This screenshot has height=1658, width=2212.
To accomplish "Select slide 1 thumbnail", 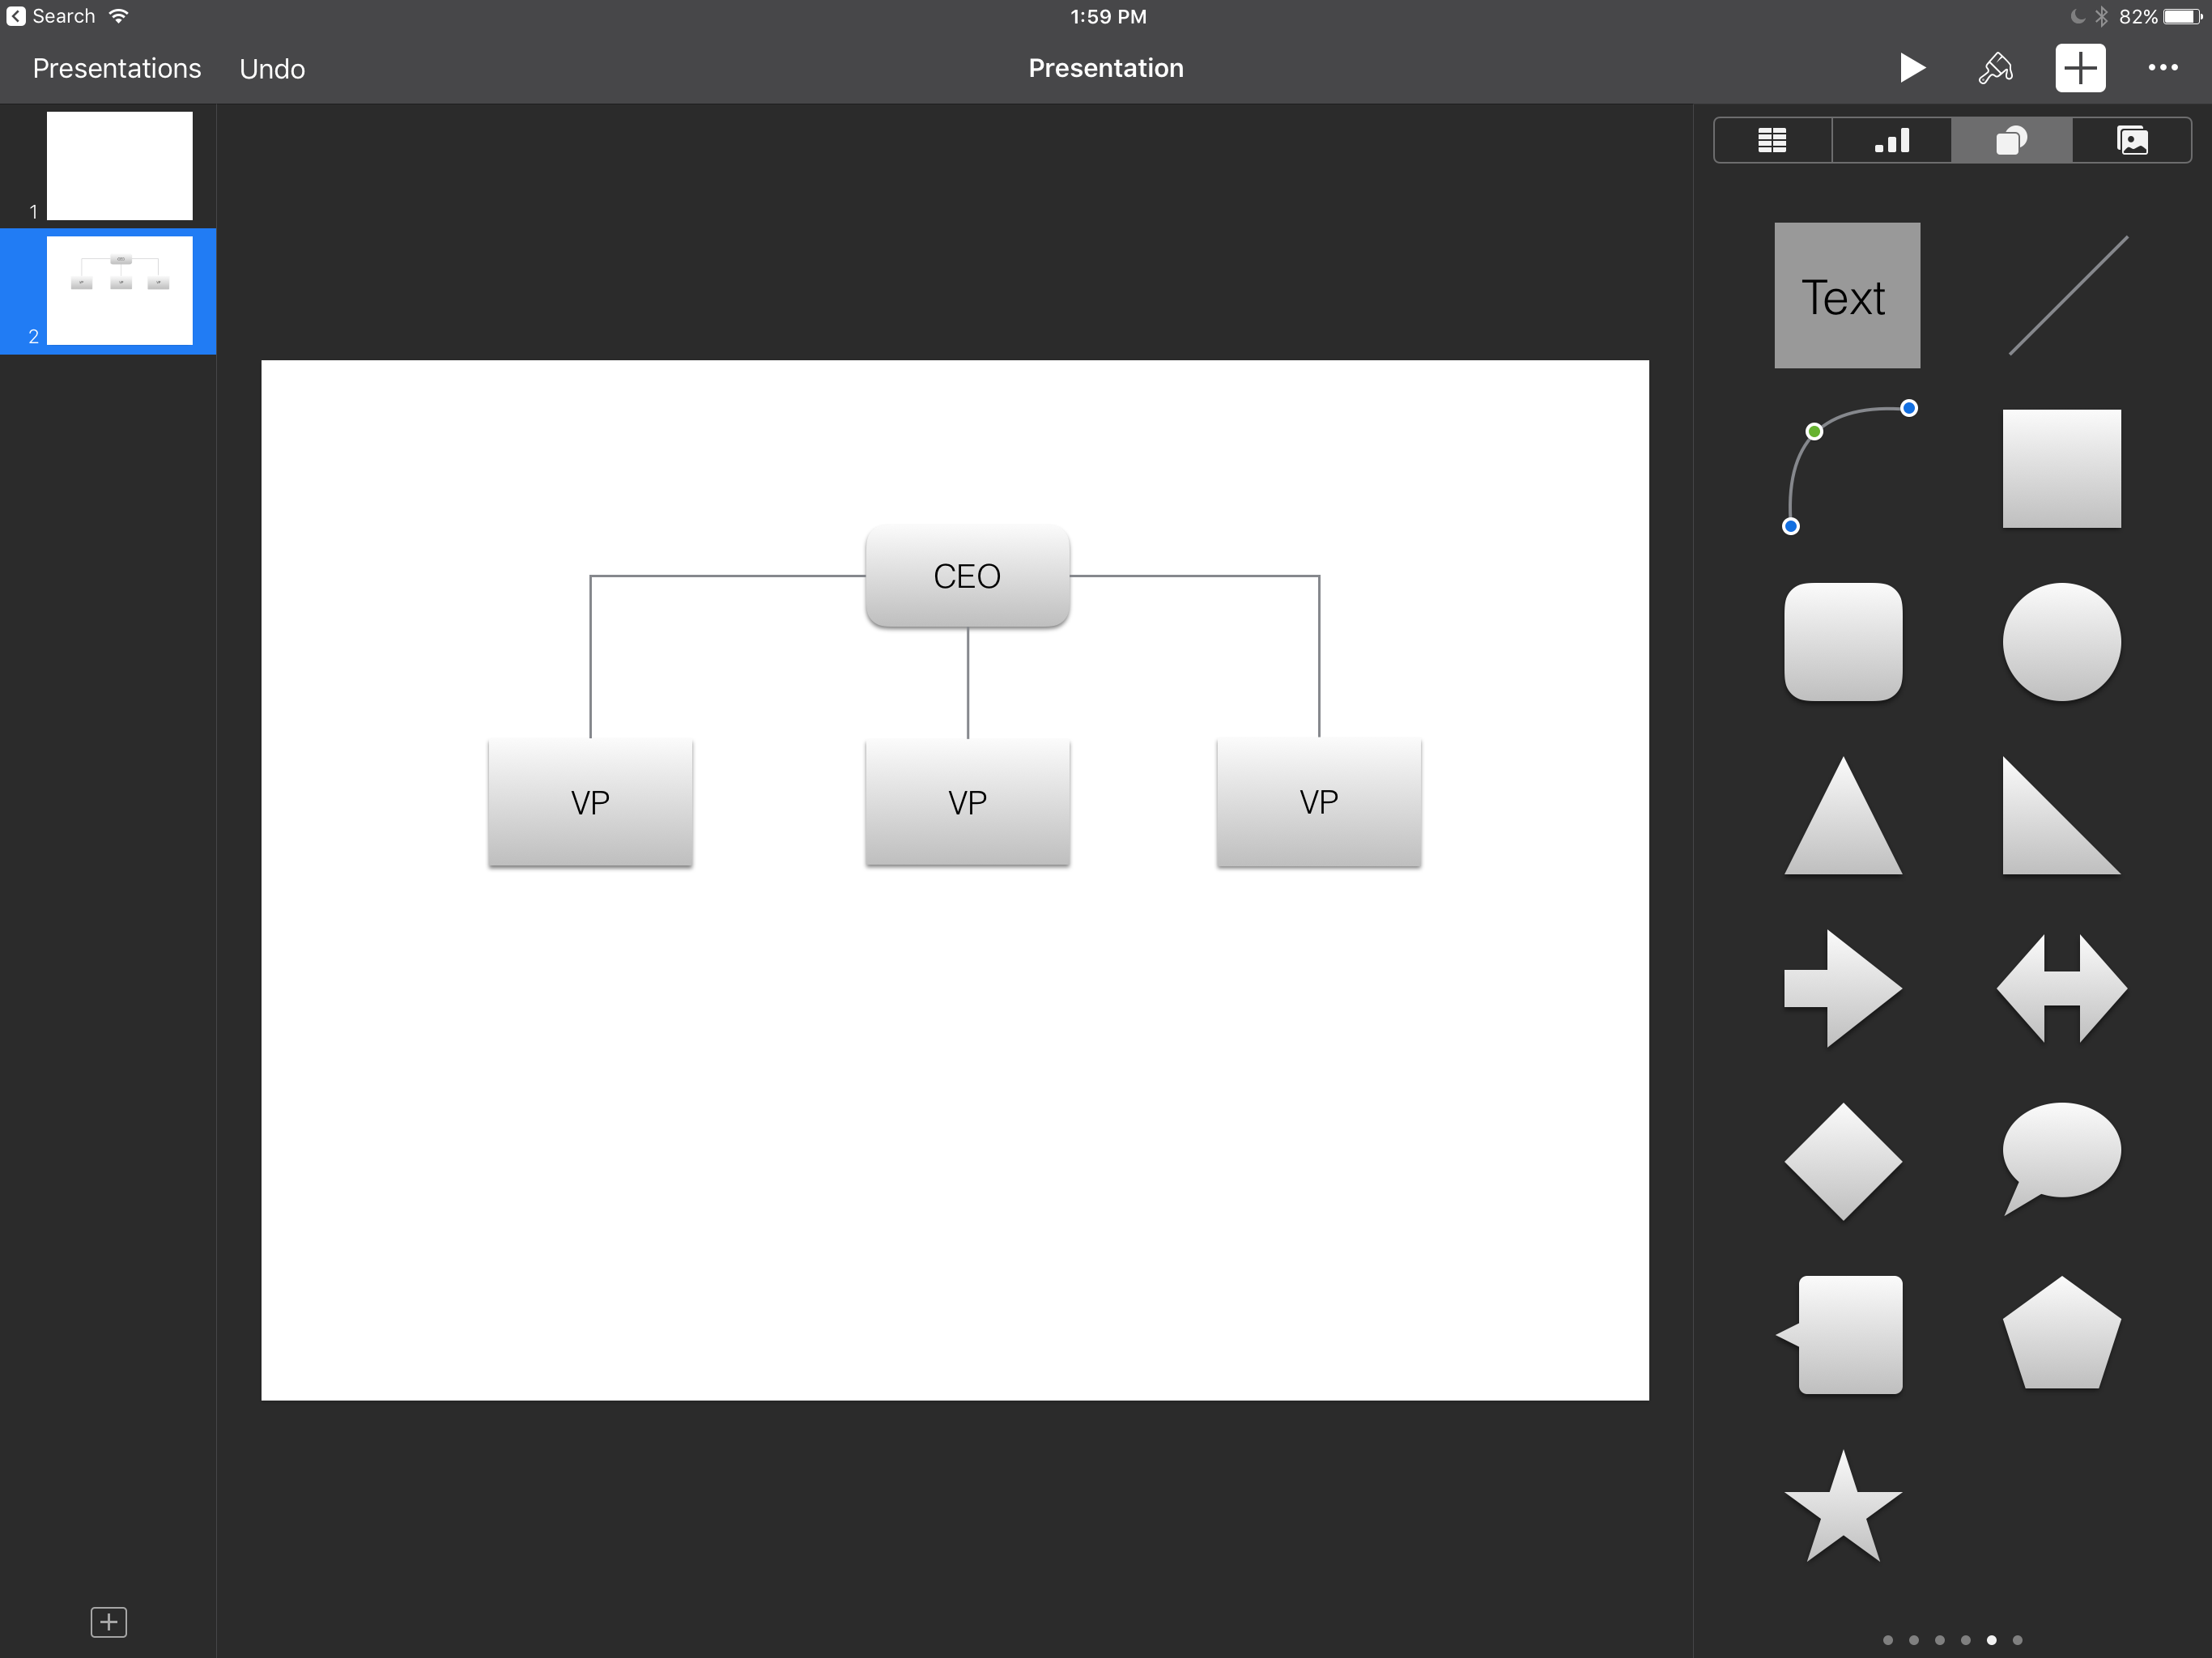I will pos(119,166).
